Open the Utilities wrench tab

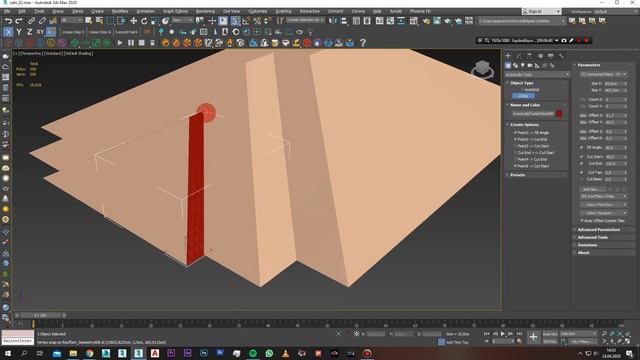coord(561,56)
